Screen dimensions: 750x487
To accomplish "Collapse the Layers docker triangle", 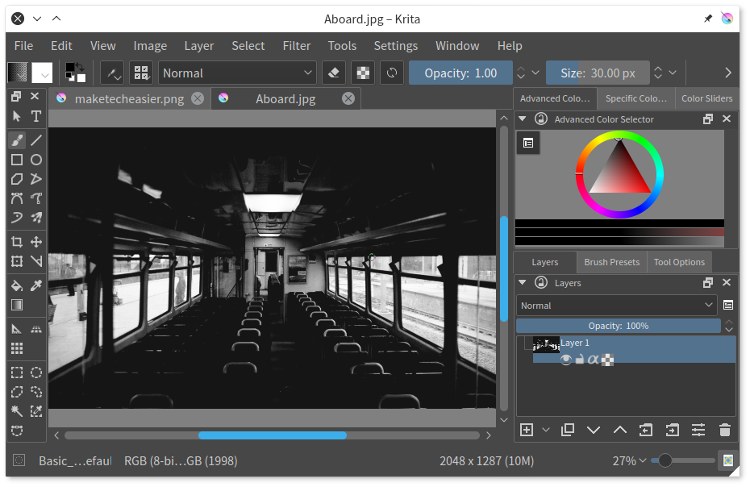I will click(522, 282).
